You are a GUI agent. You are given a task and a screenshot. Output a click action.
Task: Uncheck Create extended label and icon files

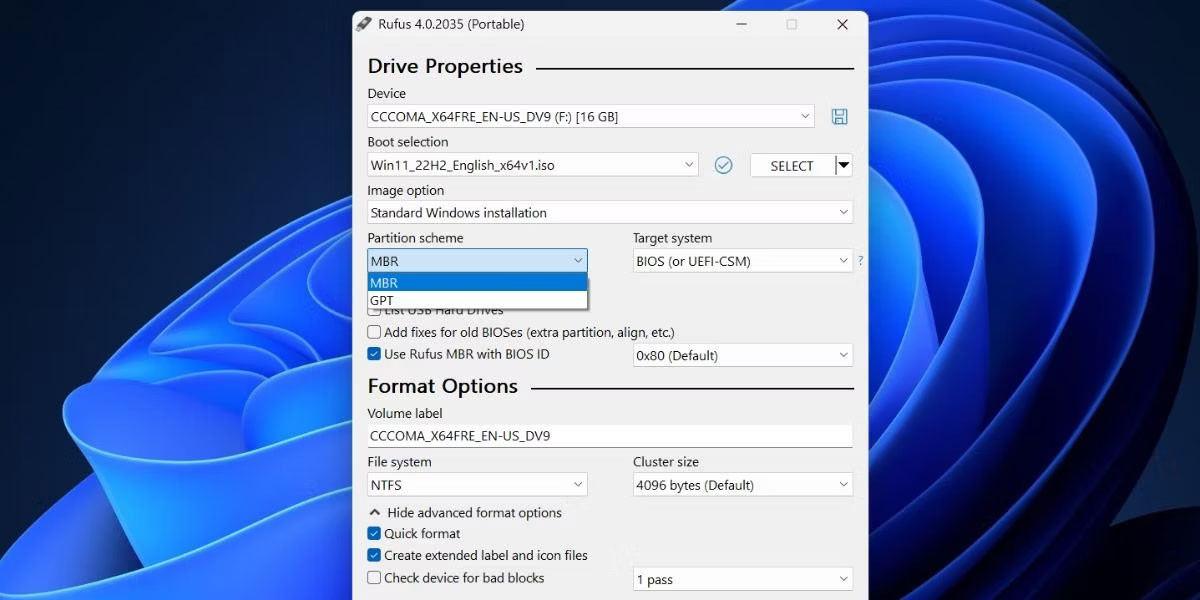[373, 555]
